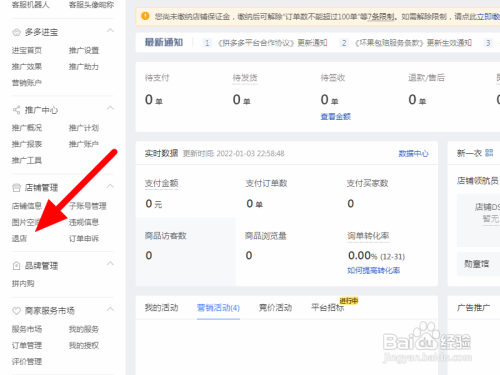
Task: Open 拼内购 under 品牌管理
Action: point(23,283)
